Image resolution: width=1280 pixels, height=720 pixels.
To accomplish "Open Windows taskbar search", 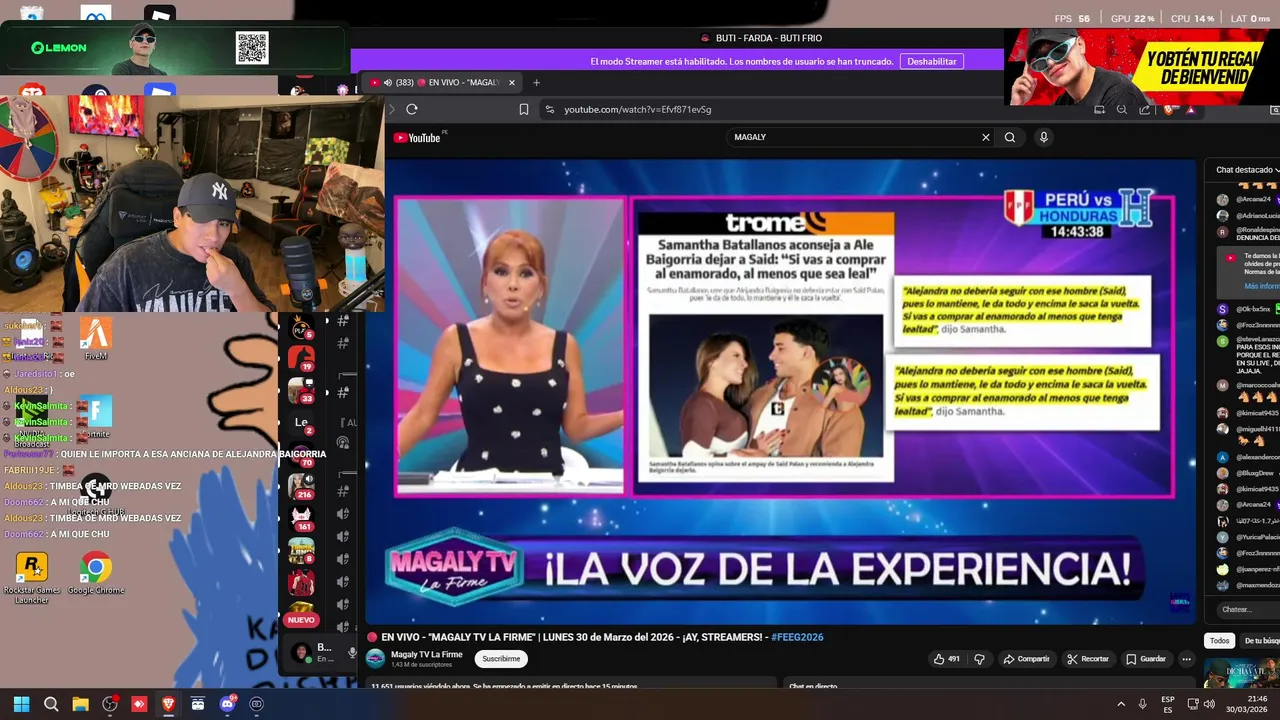I will coord(51,704).
